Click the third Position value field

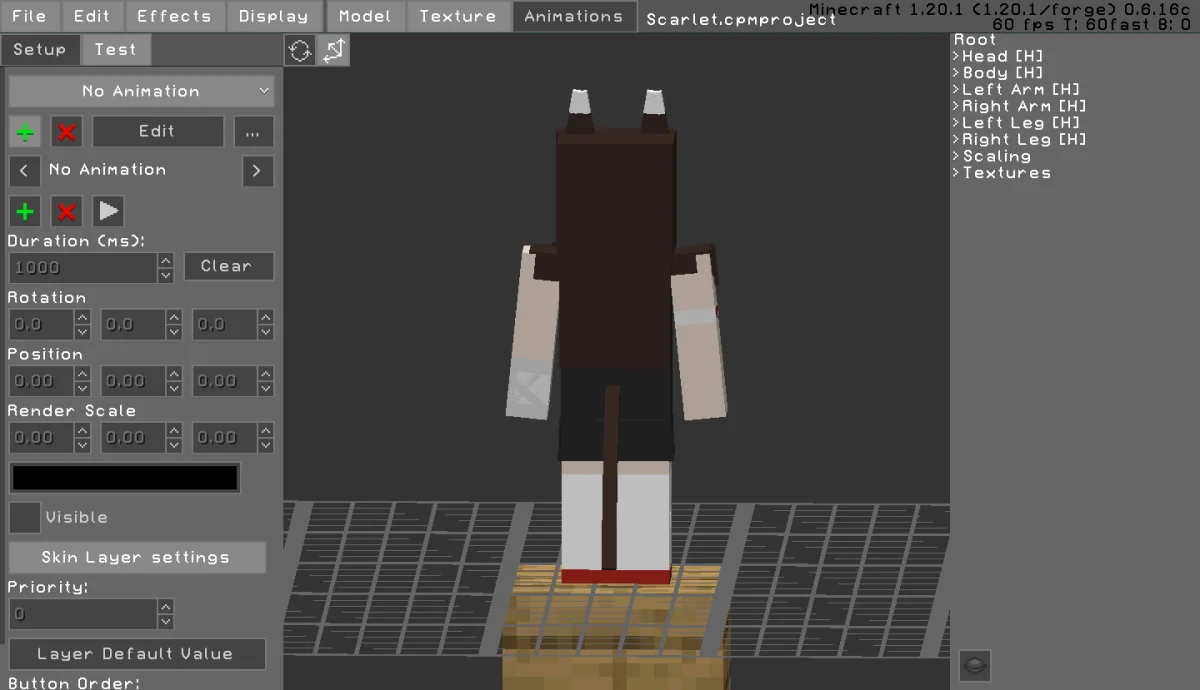click(225, 382)
